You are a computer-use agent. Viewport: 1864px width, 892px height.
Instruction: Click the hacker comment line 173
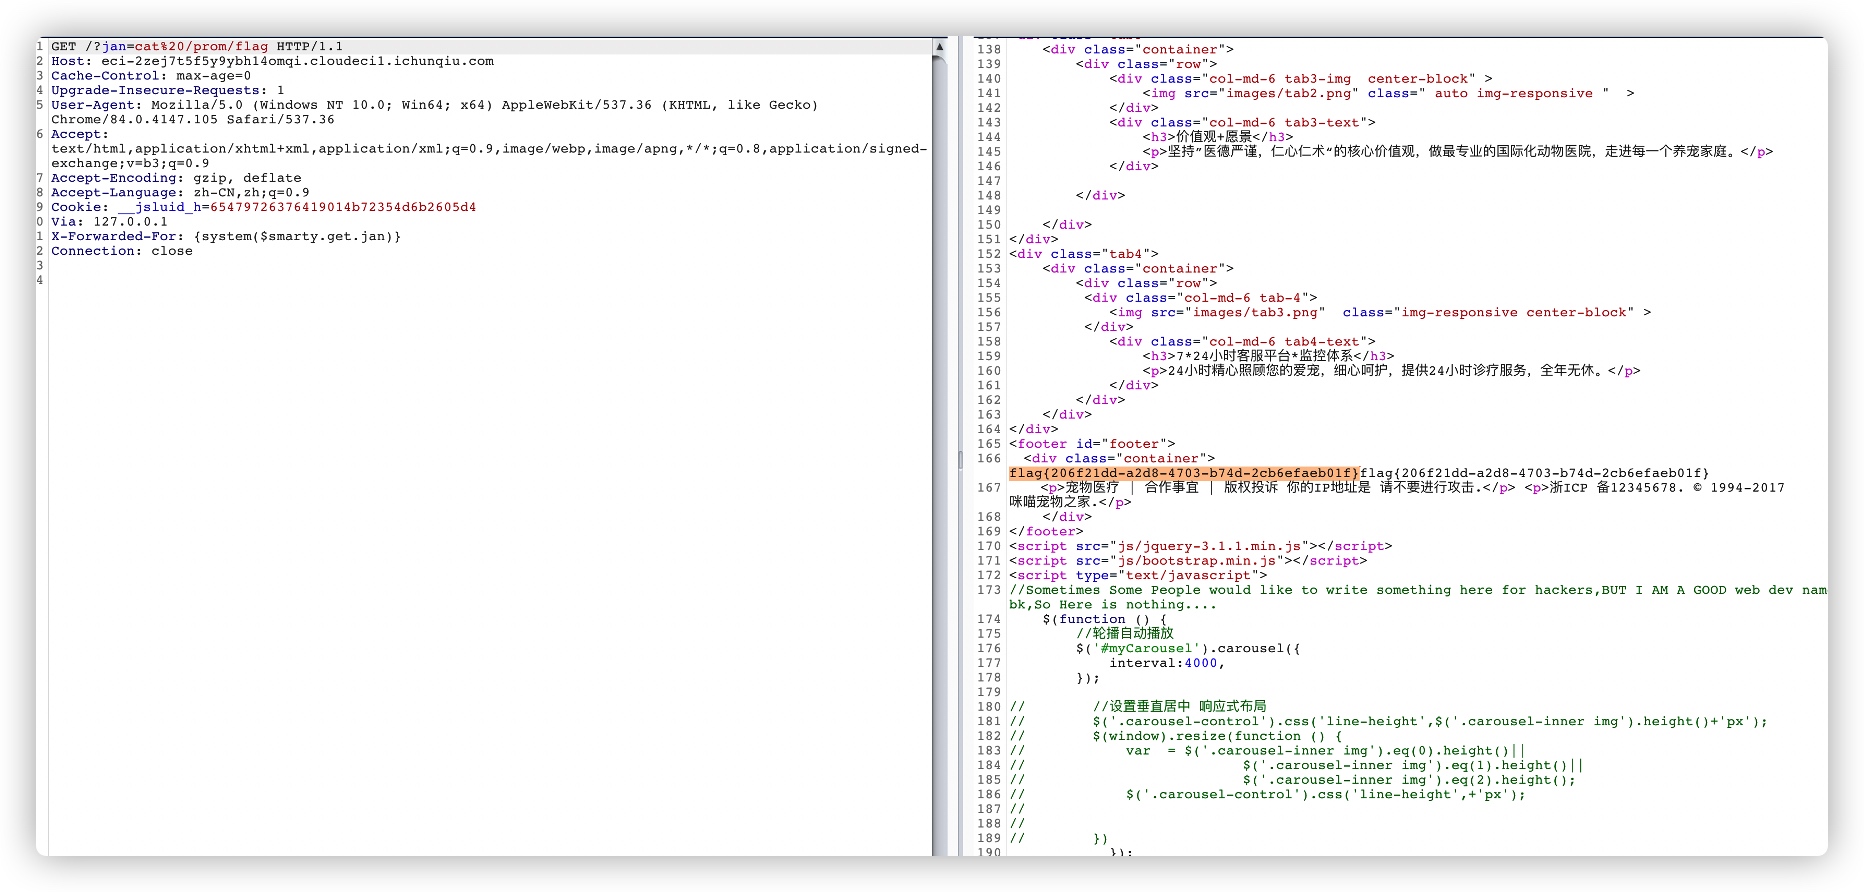pos(1418,597)
